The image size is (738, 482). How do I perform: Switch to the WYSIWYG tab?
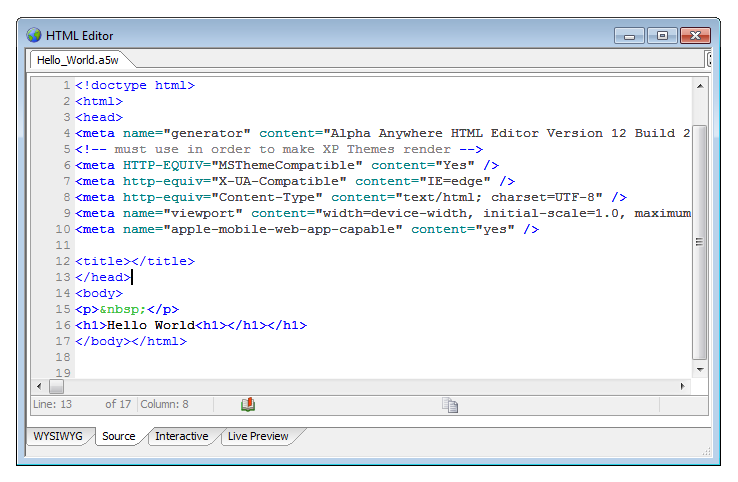pos(58,436)
